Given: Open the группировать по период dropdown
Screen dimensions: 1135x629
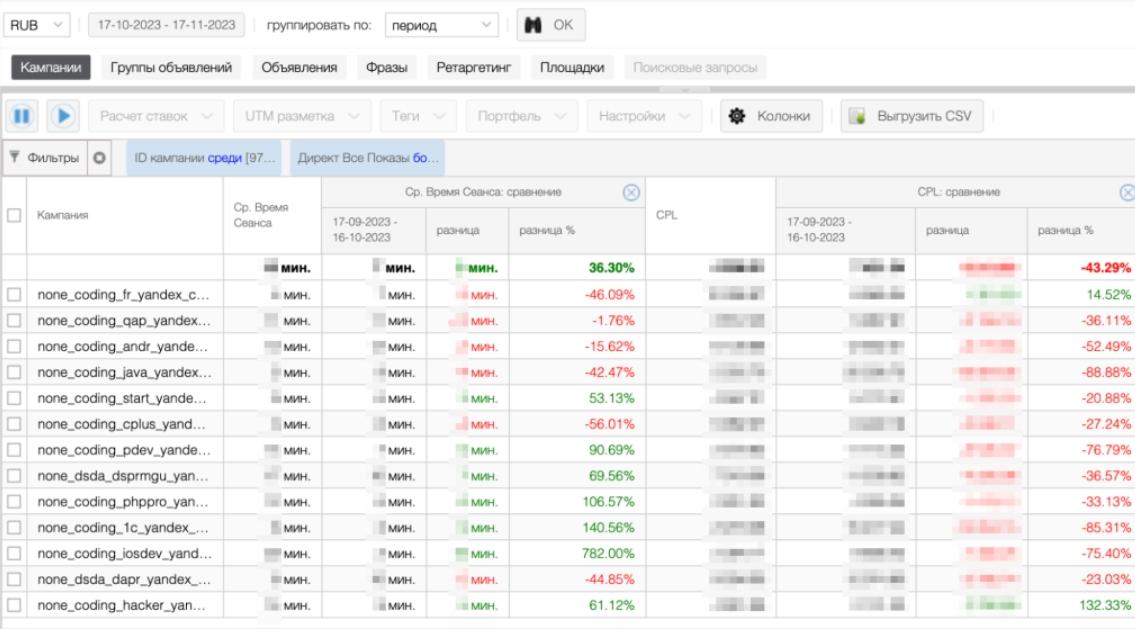Looking at the screenshot, I should point(442,25).
